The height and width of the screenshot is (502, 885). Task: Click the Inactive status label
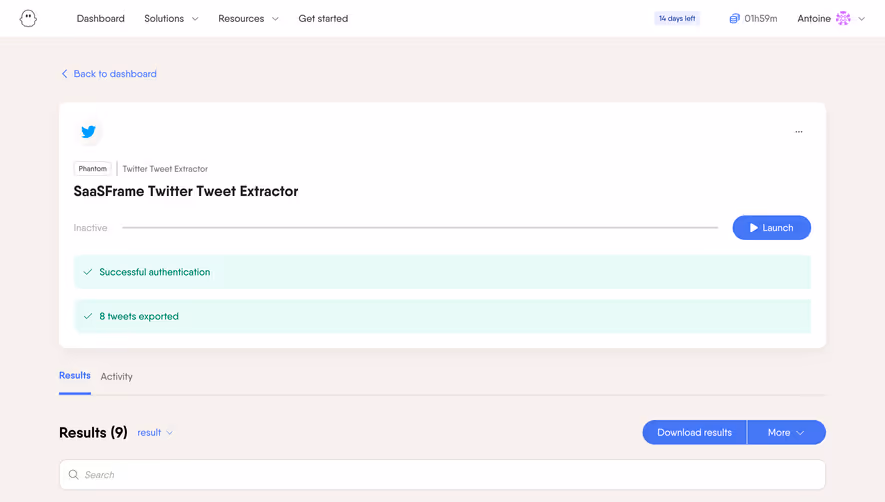[90, 228]
